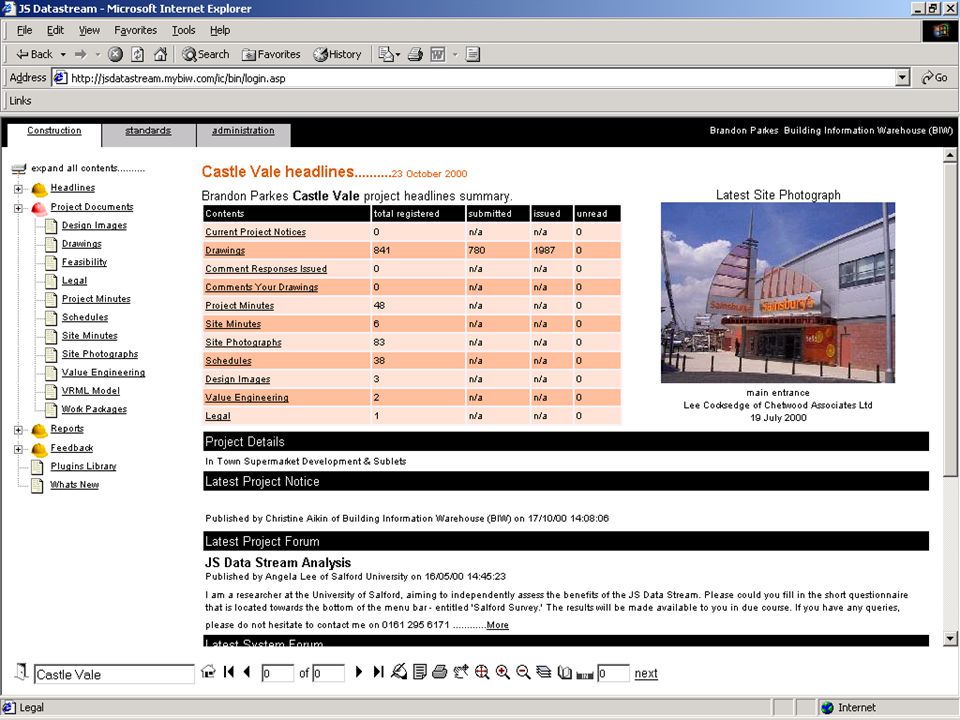This screenshot has width=960, height=720.
Task: Click the Castle Vale project name field
Action: click(x=114, y=674)
